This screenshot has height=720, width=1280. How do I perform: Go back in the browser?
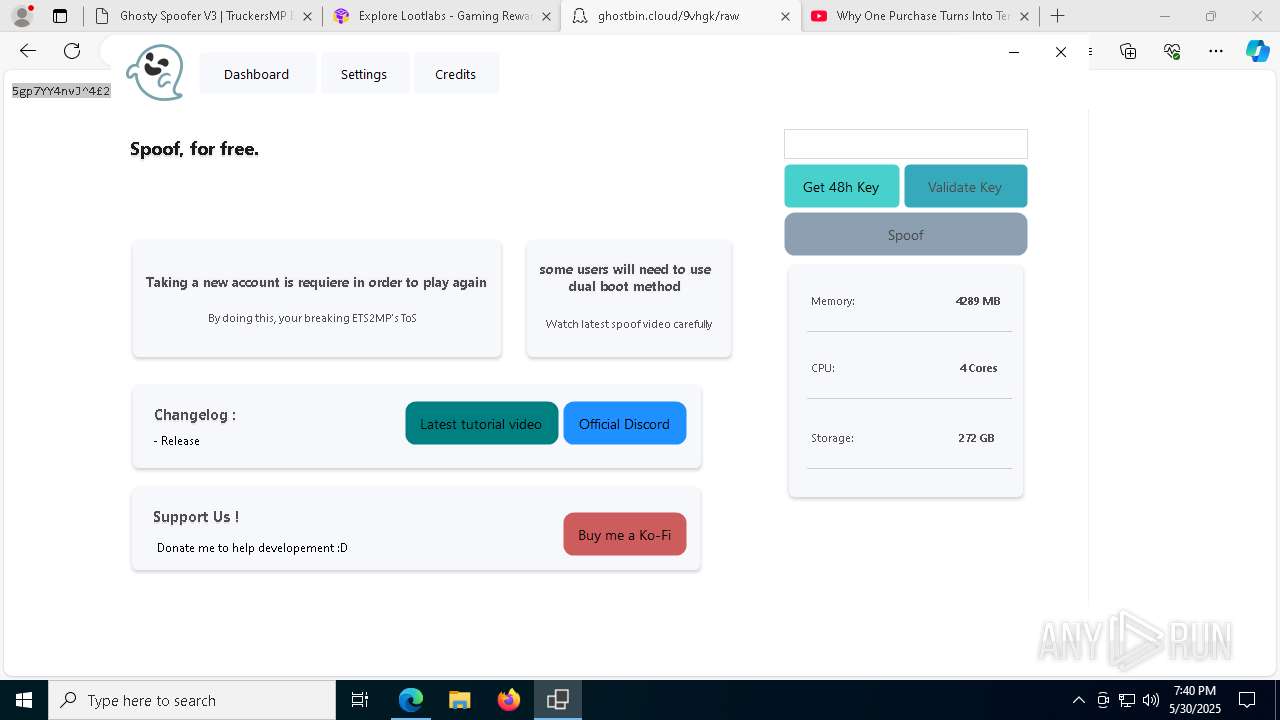(28, 51)
